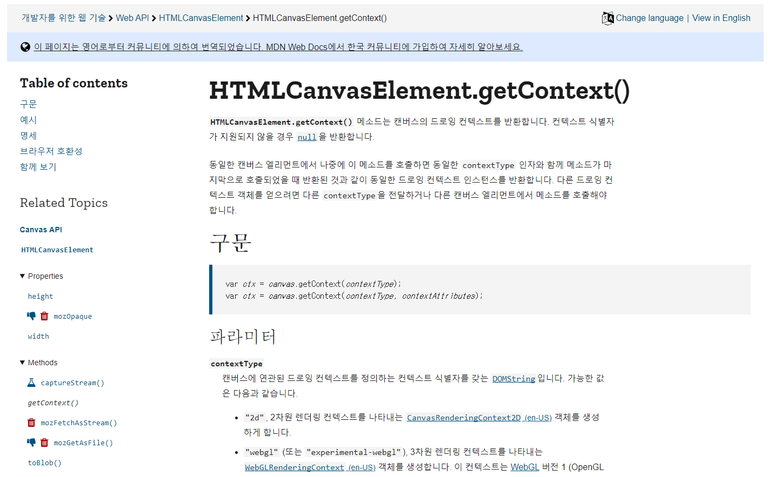Open the width property link

pos(38,336)
